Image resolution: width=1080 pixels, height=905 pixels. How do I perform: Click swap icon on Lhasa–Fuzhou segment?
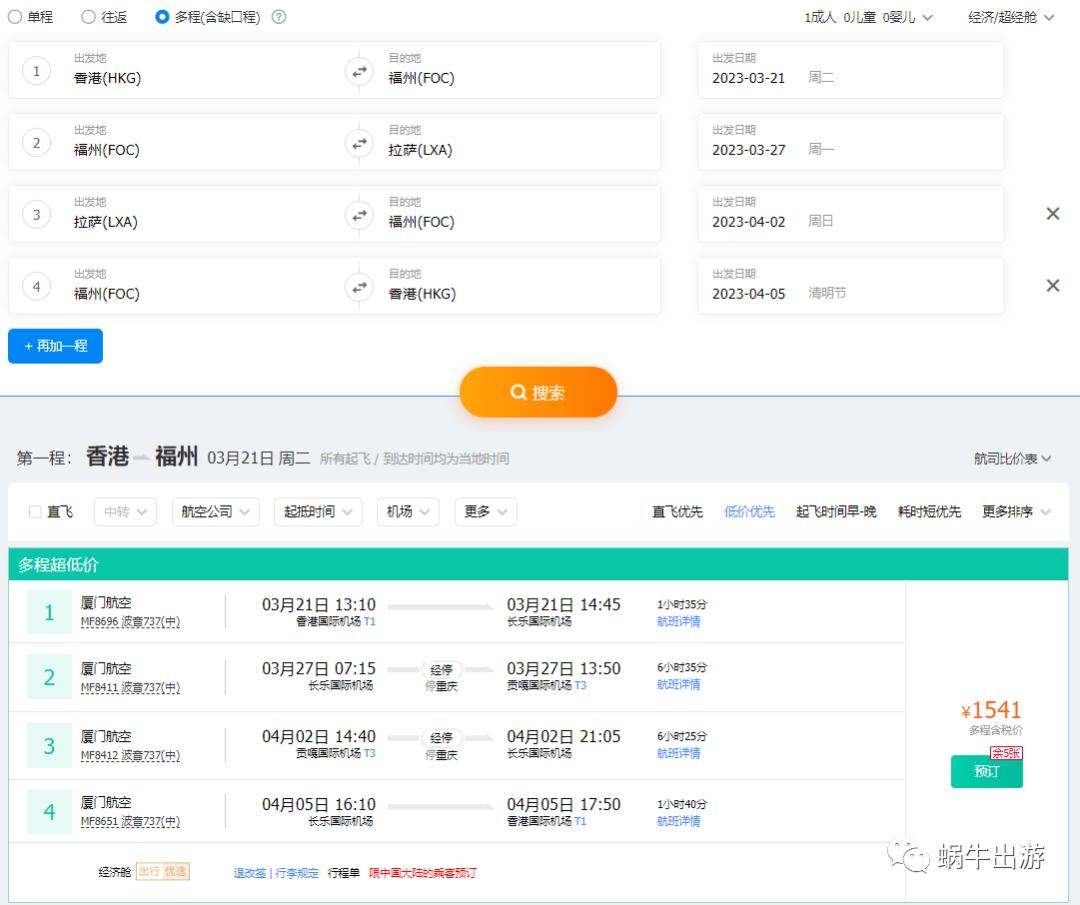coord(358,215)
